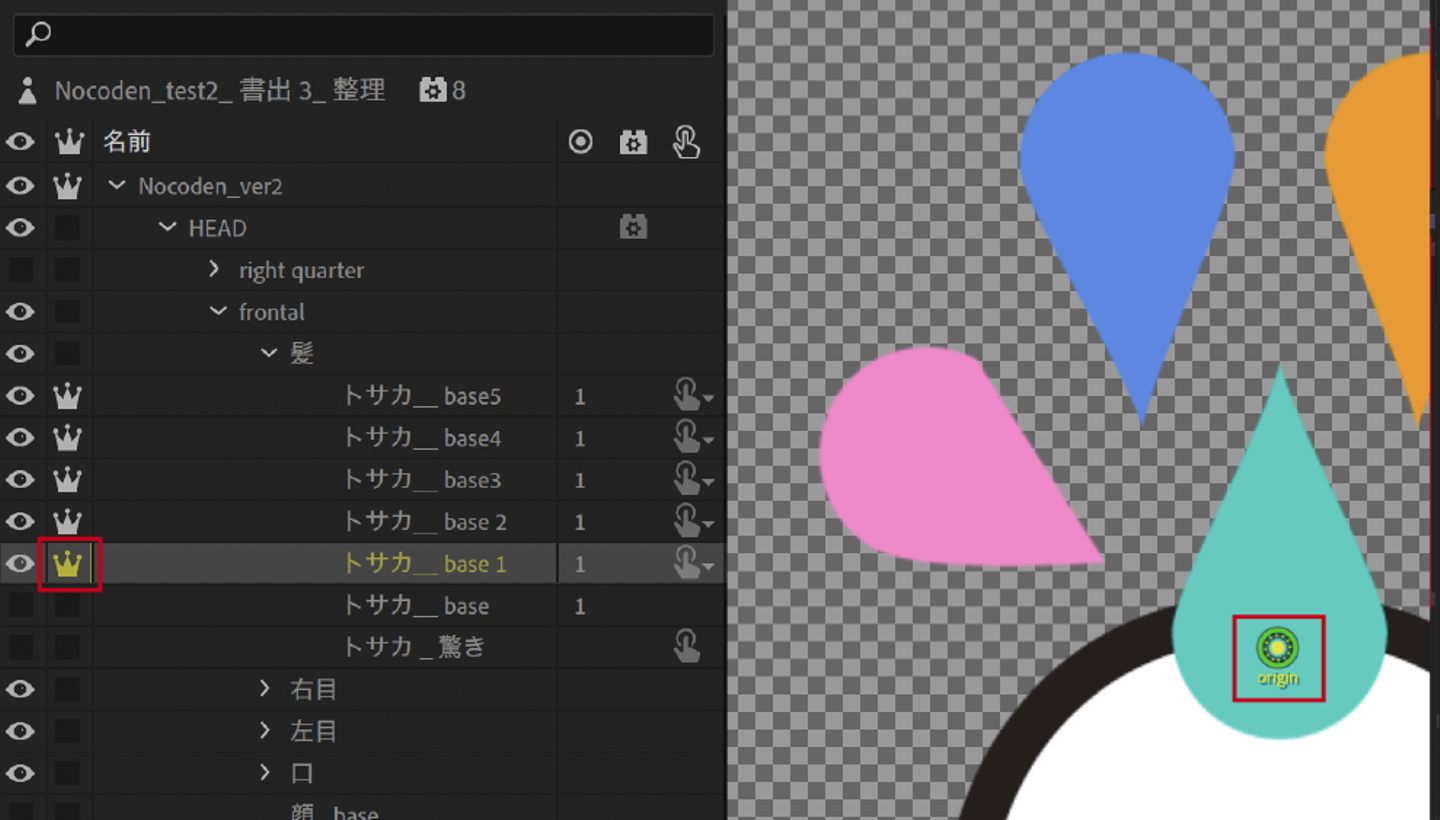
Task: Click the cycle layers icon on HEAD row
Action: [x=632, y=228]
